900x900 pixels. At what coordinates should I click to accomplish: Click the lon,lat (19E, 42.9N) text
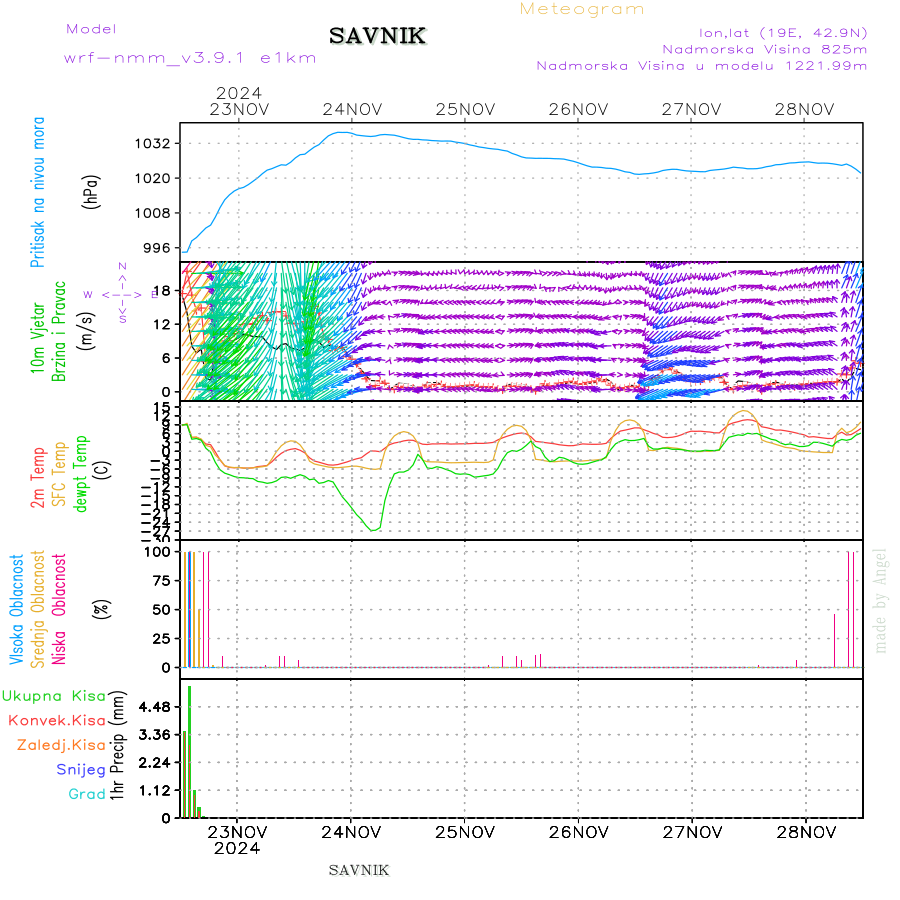(x=782, y=33)
